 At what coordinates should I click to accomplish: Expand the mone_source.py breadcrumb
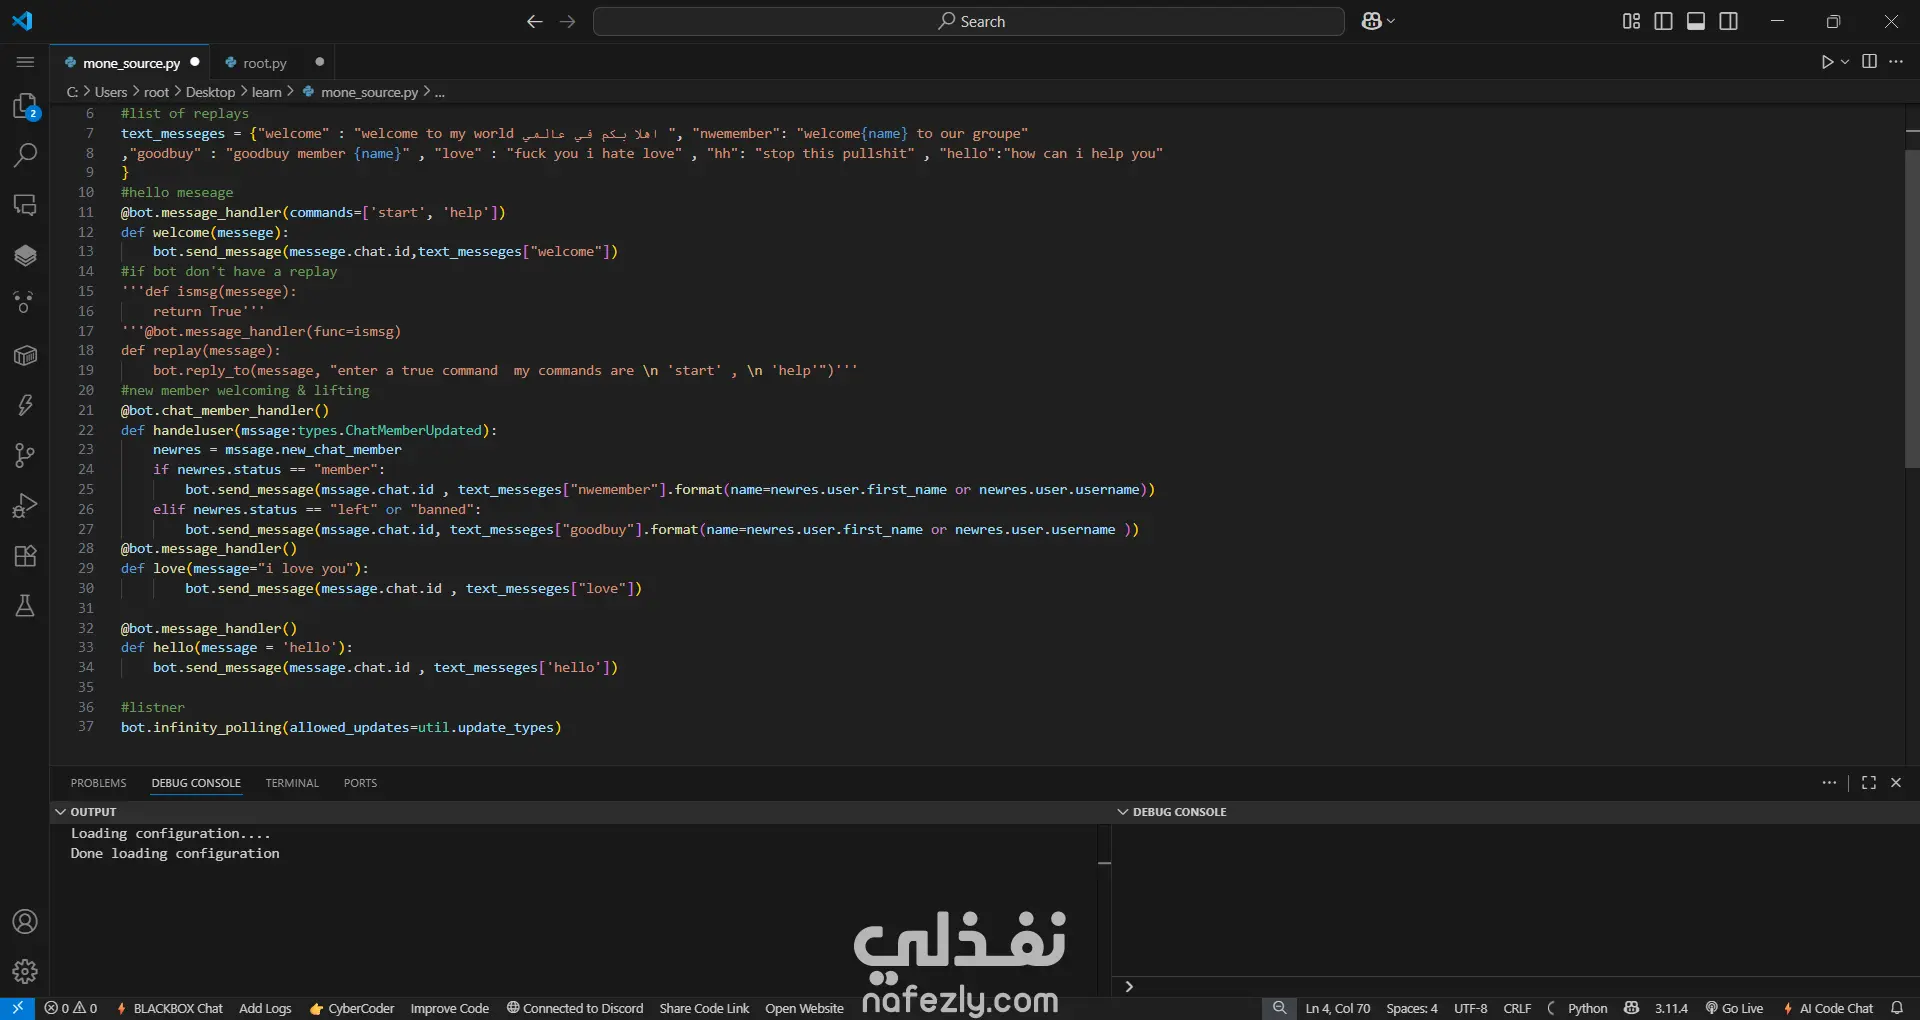(x=369, y=92)
